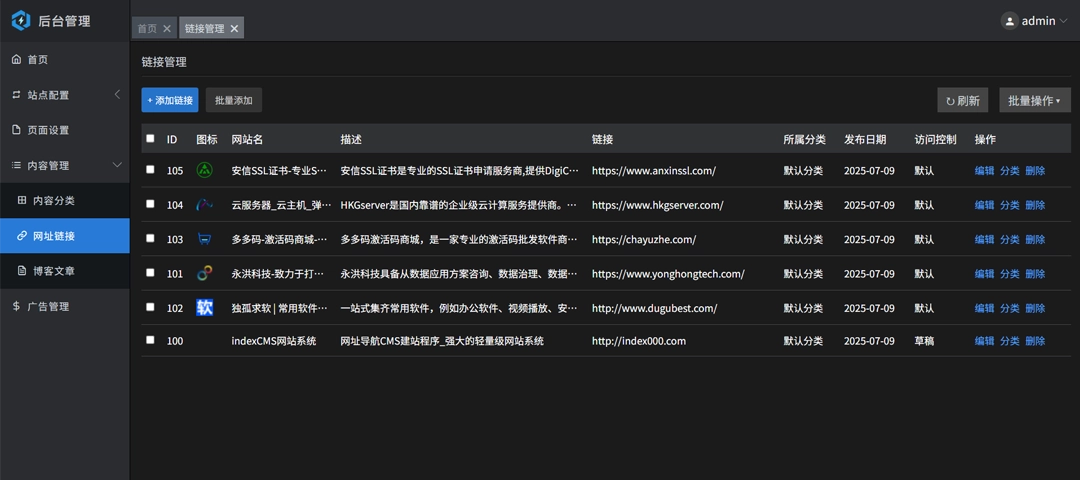Click the colorful ring icon for row 101
Viewport: 1080px width, 480px height.
[205, 273]
